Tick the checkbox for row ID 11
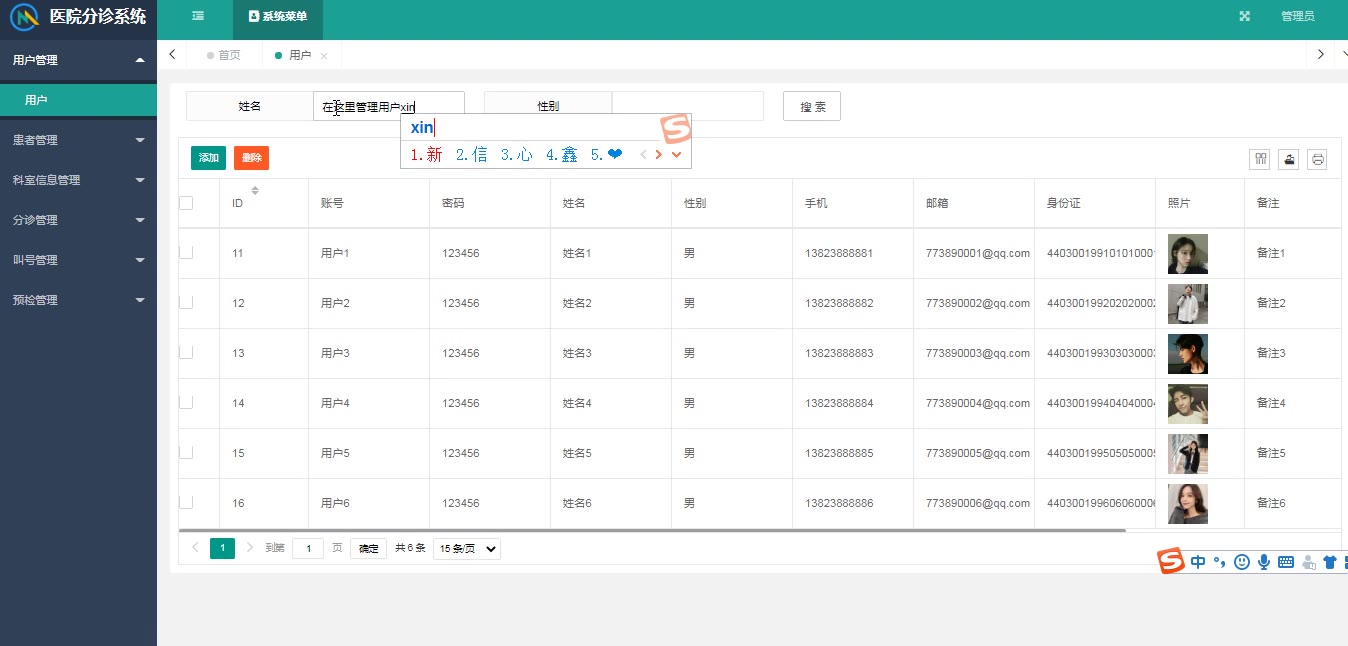Screen dimensions: 1348x646 186,253
